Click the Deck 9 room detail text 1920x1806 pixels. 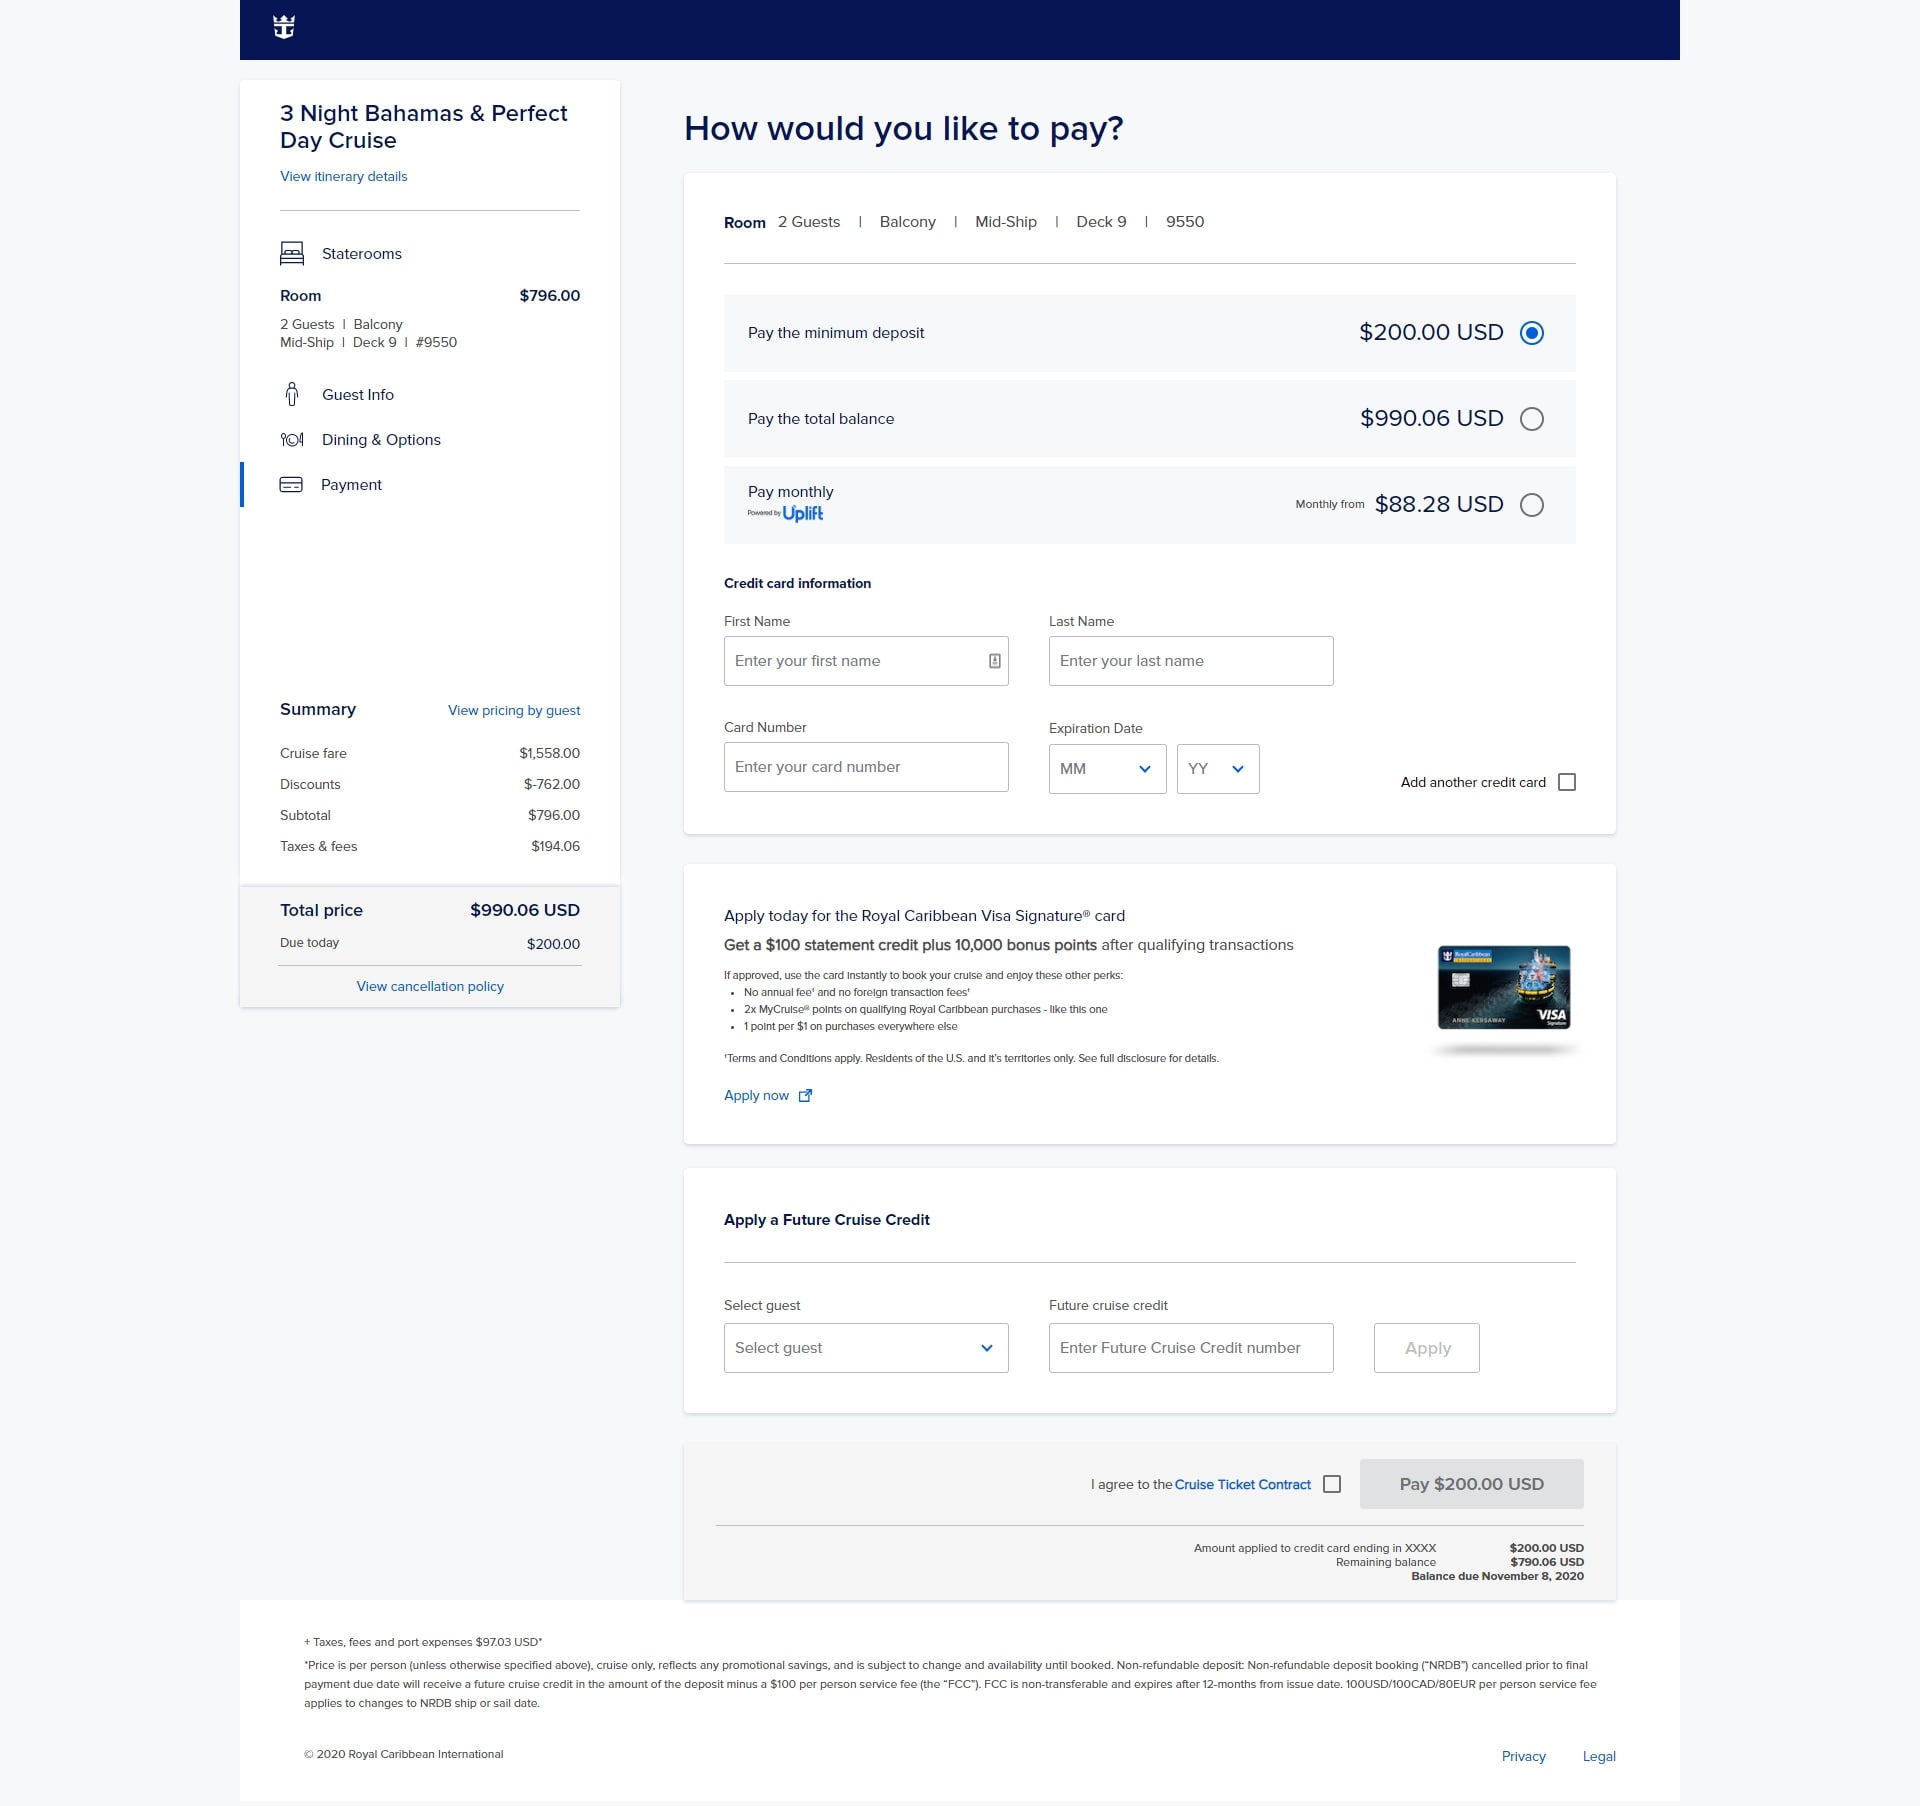pyautogui.click(x=1101, y=222)
